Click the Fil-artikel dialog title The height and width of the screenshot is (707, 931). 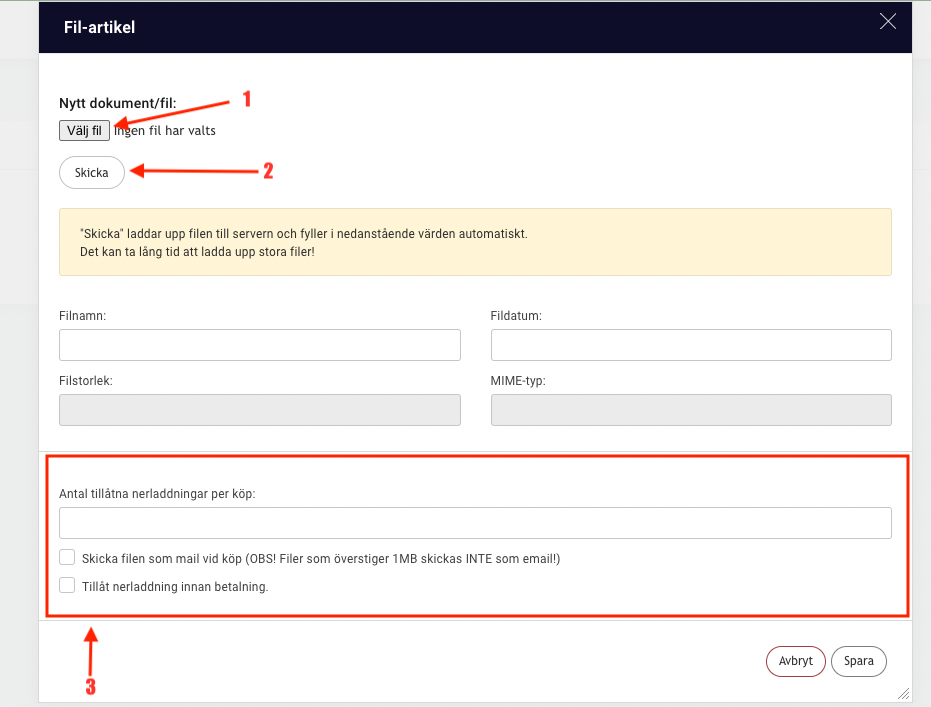pyautogui.click(x=100, y=27)
